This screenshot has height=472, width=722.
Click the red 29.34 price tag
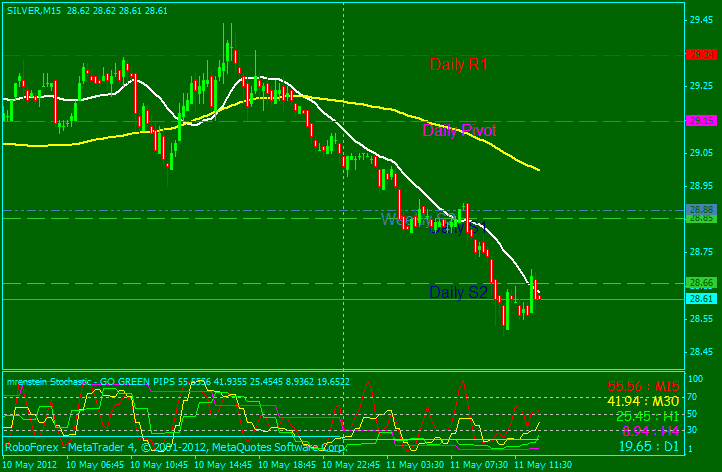(x=701, y=55)
